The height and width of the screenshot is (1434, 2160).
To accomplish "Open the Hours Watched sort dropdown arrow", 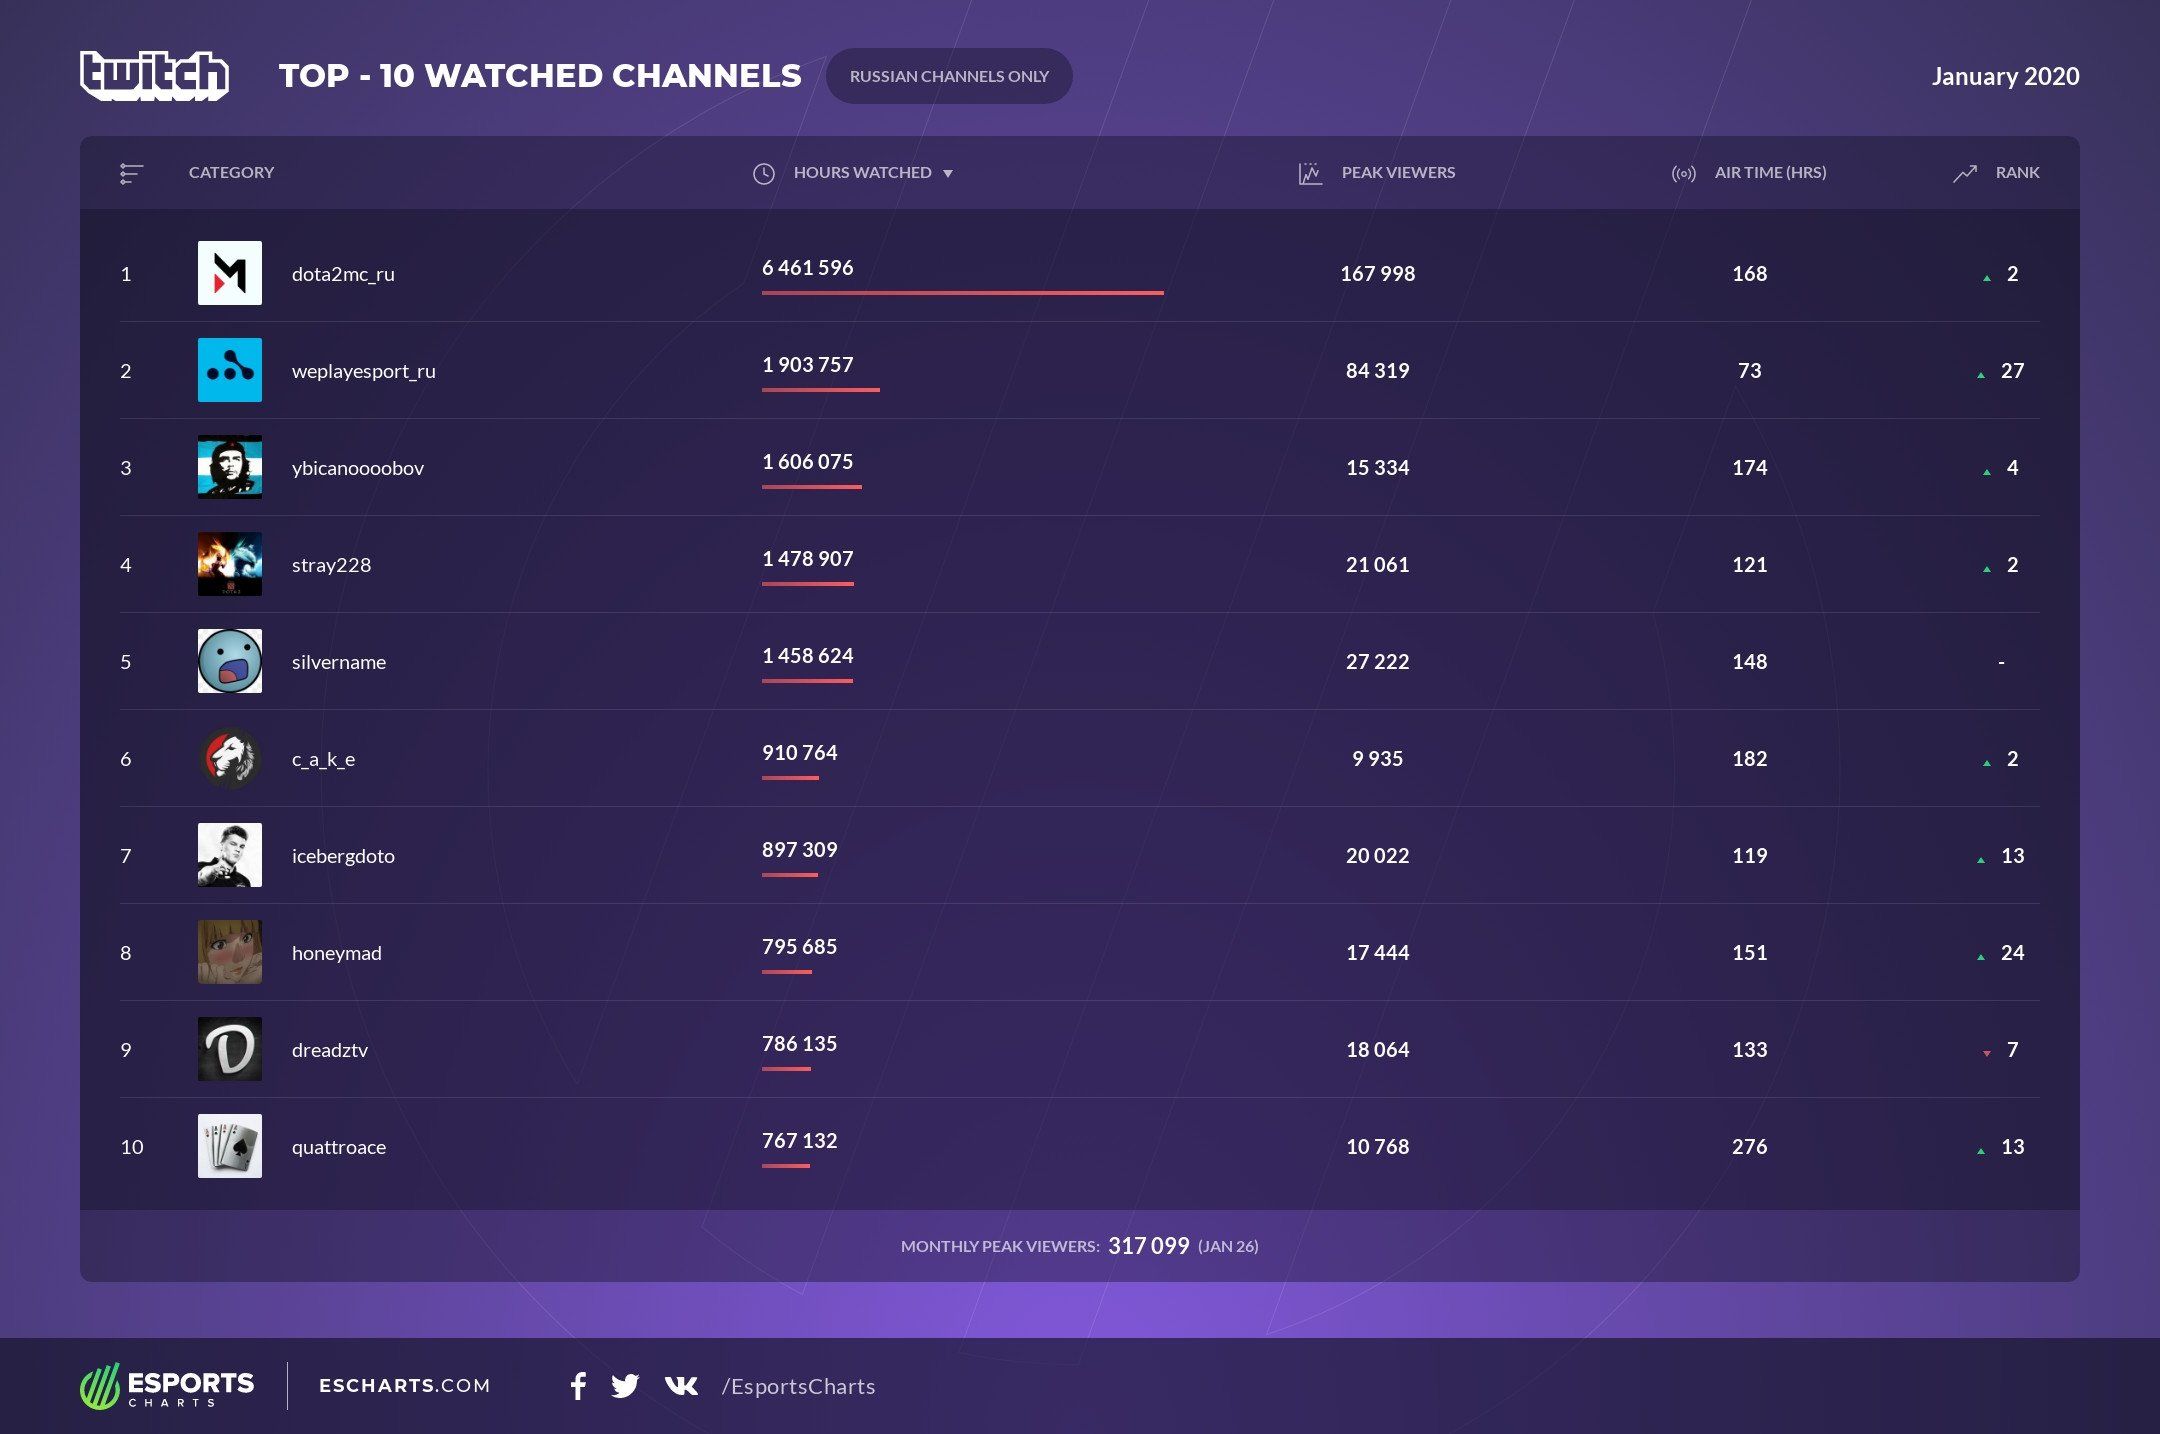I will tap(948, 174).
